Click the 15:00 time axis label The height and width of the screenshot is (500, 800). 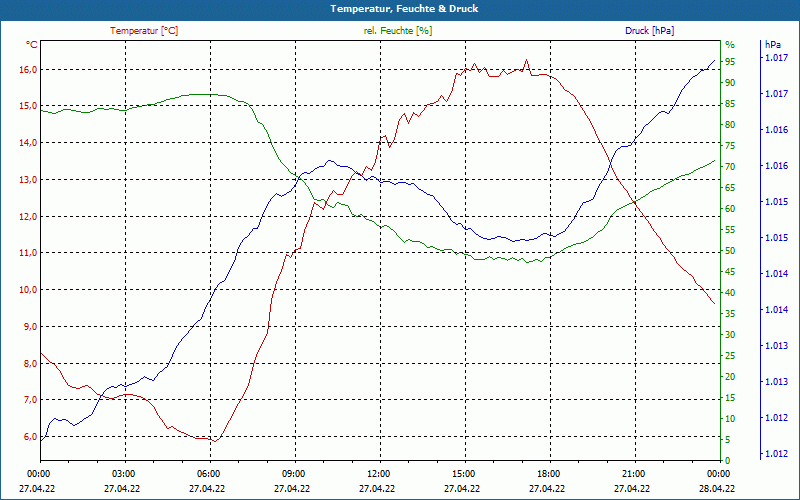pyautogui.click(x=462, y=474)
